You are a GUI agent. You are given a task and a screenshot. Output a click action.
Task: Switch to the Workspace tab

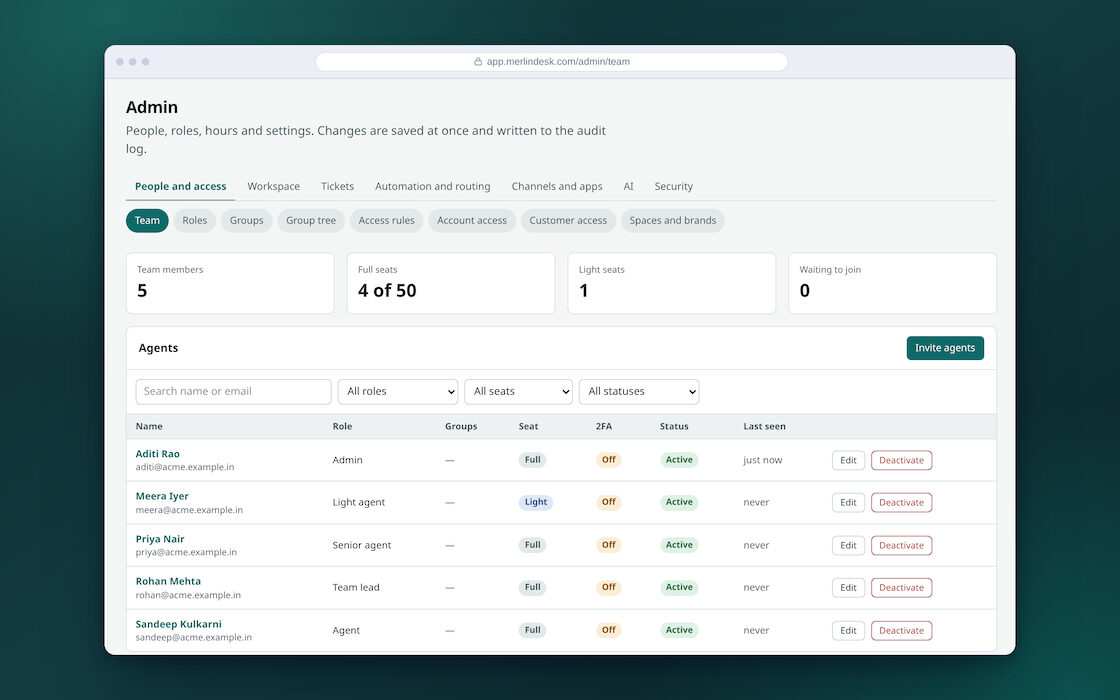[x=274, y=186]
